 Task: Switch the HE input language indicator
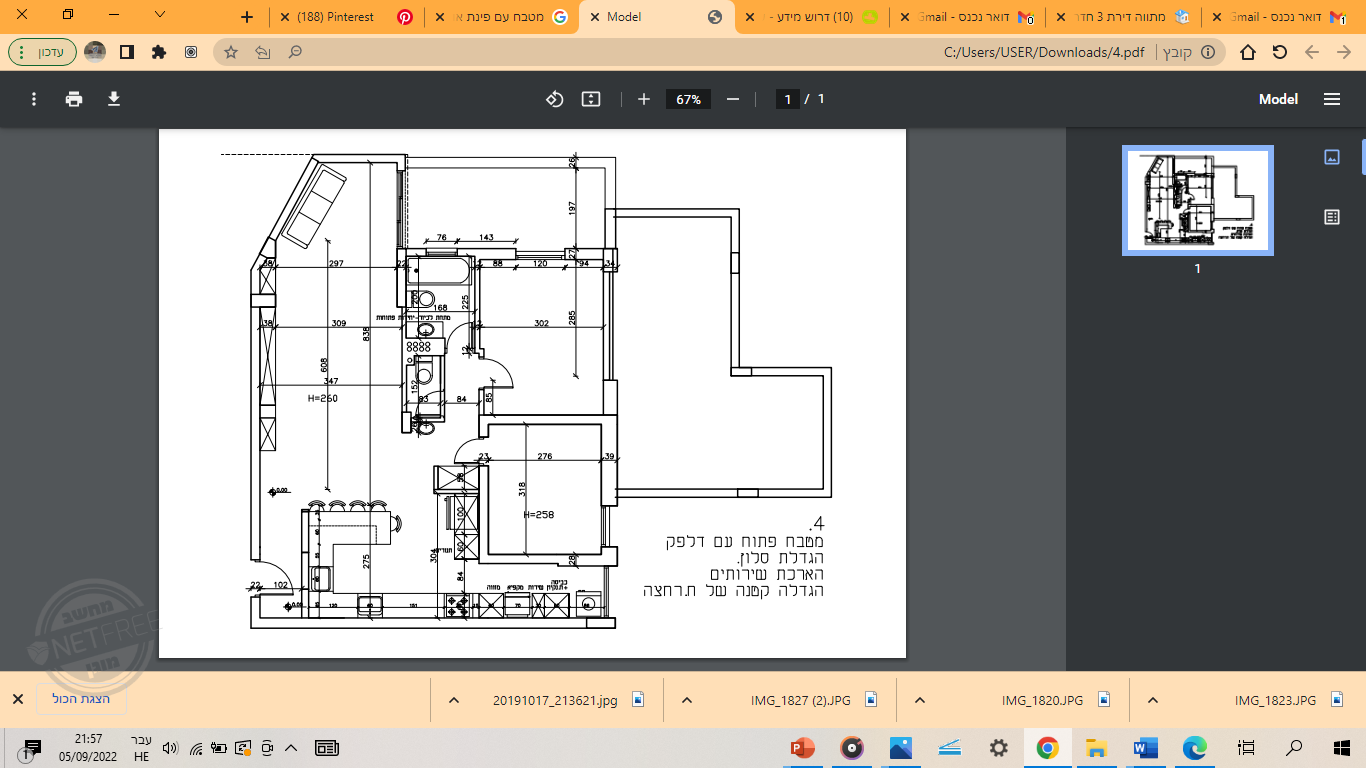tap(141, 748)
